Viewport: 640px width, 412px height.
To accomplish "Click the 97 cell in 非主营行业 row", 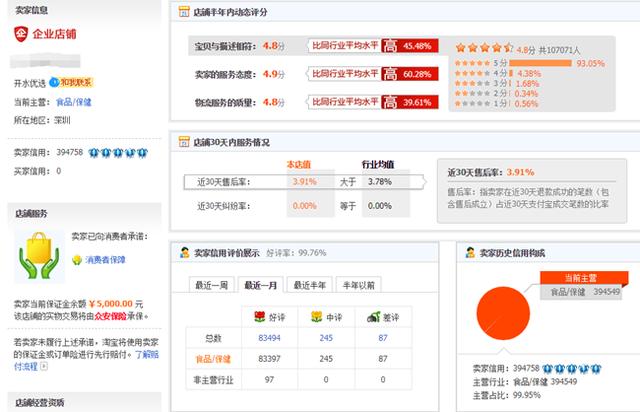I will click(x=269, y=380).
